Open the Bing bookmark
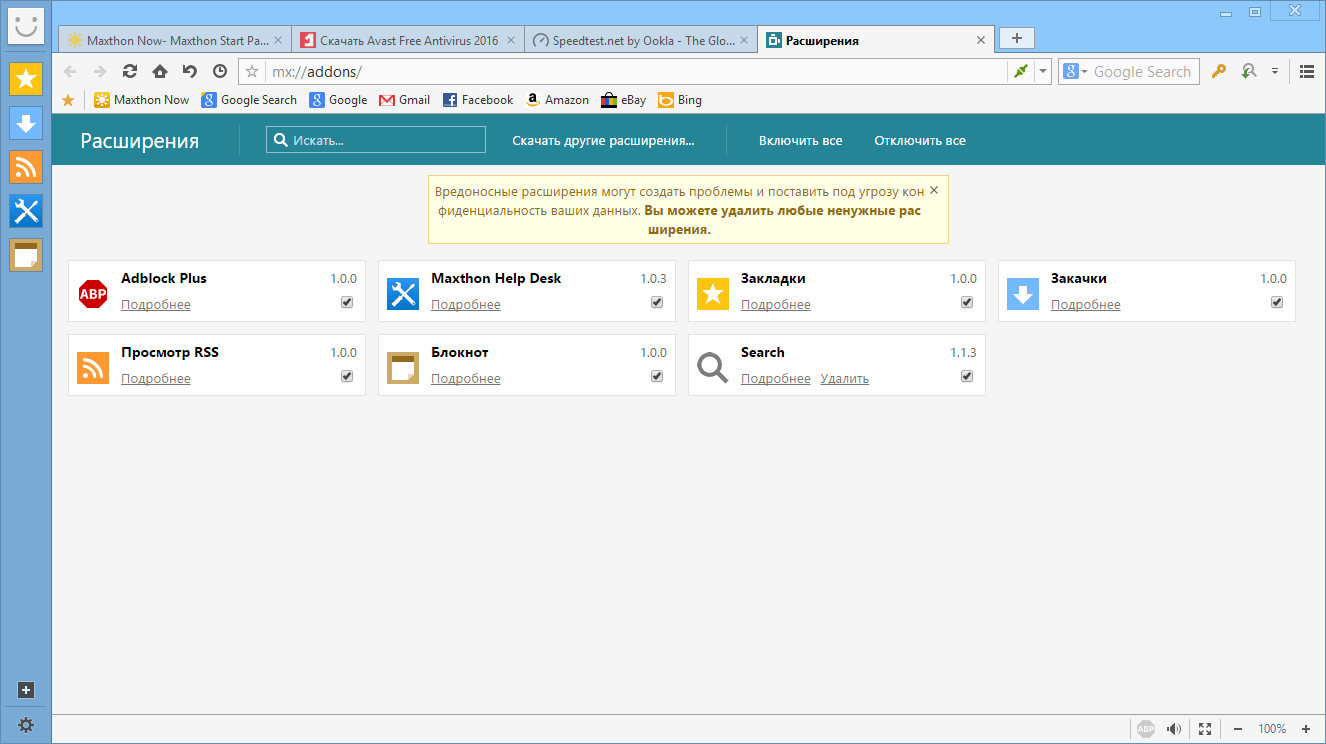 (x=680, y=100)
